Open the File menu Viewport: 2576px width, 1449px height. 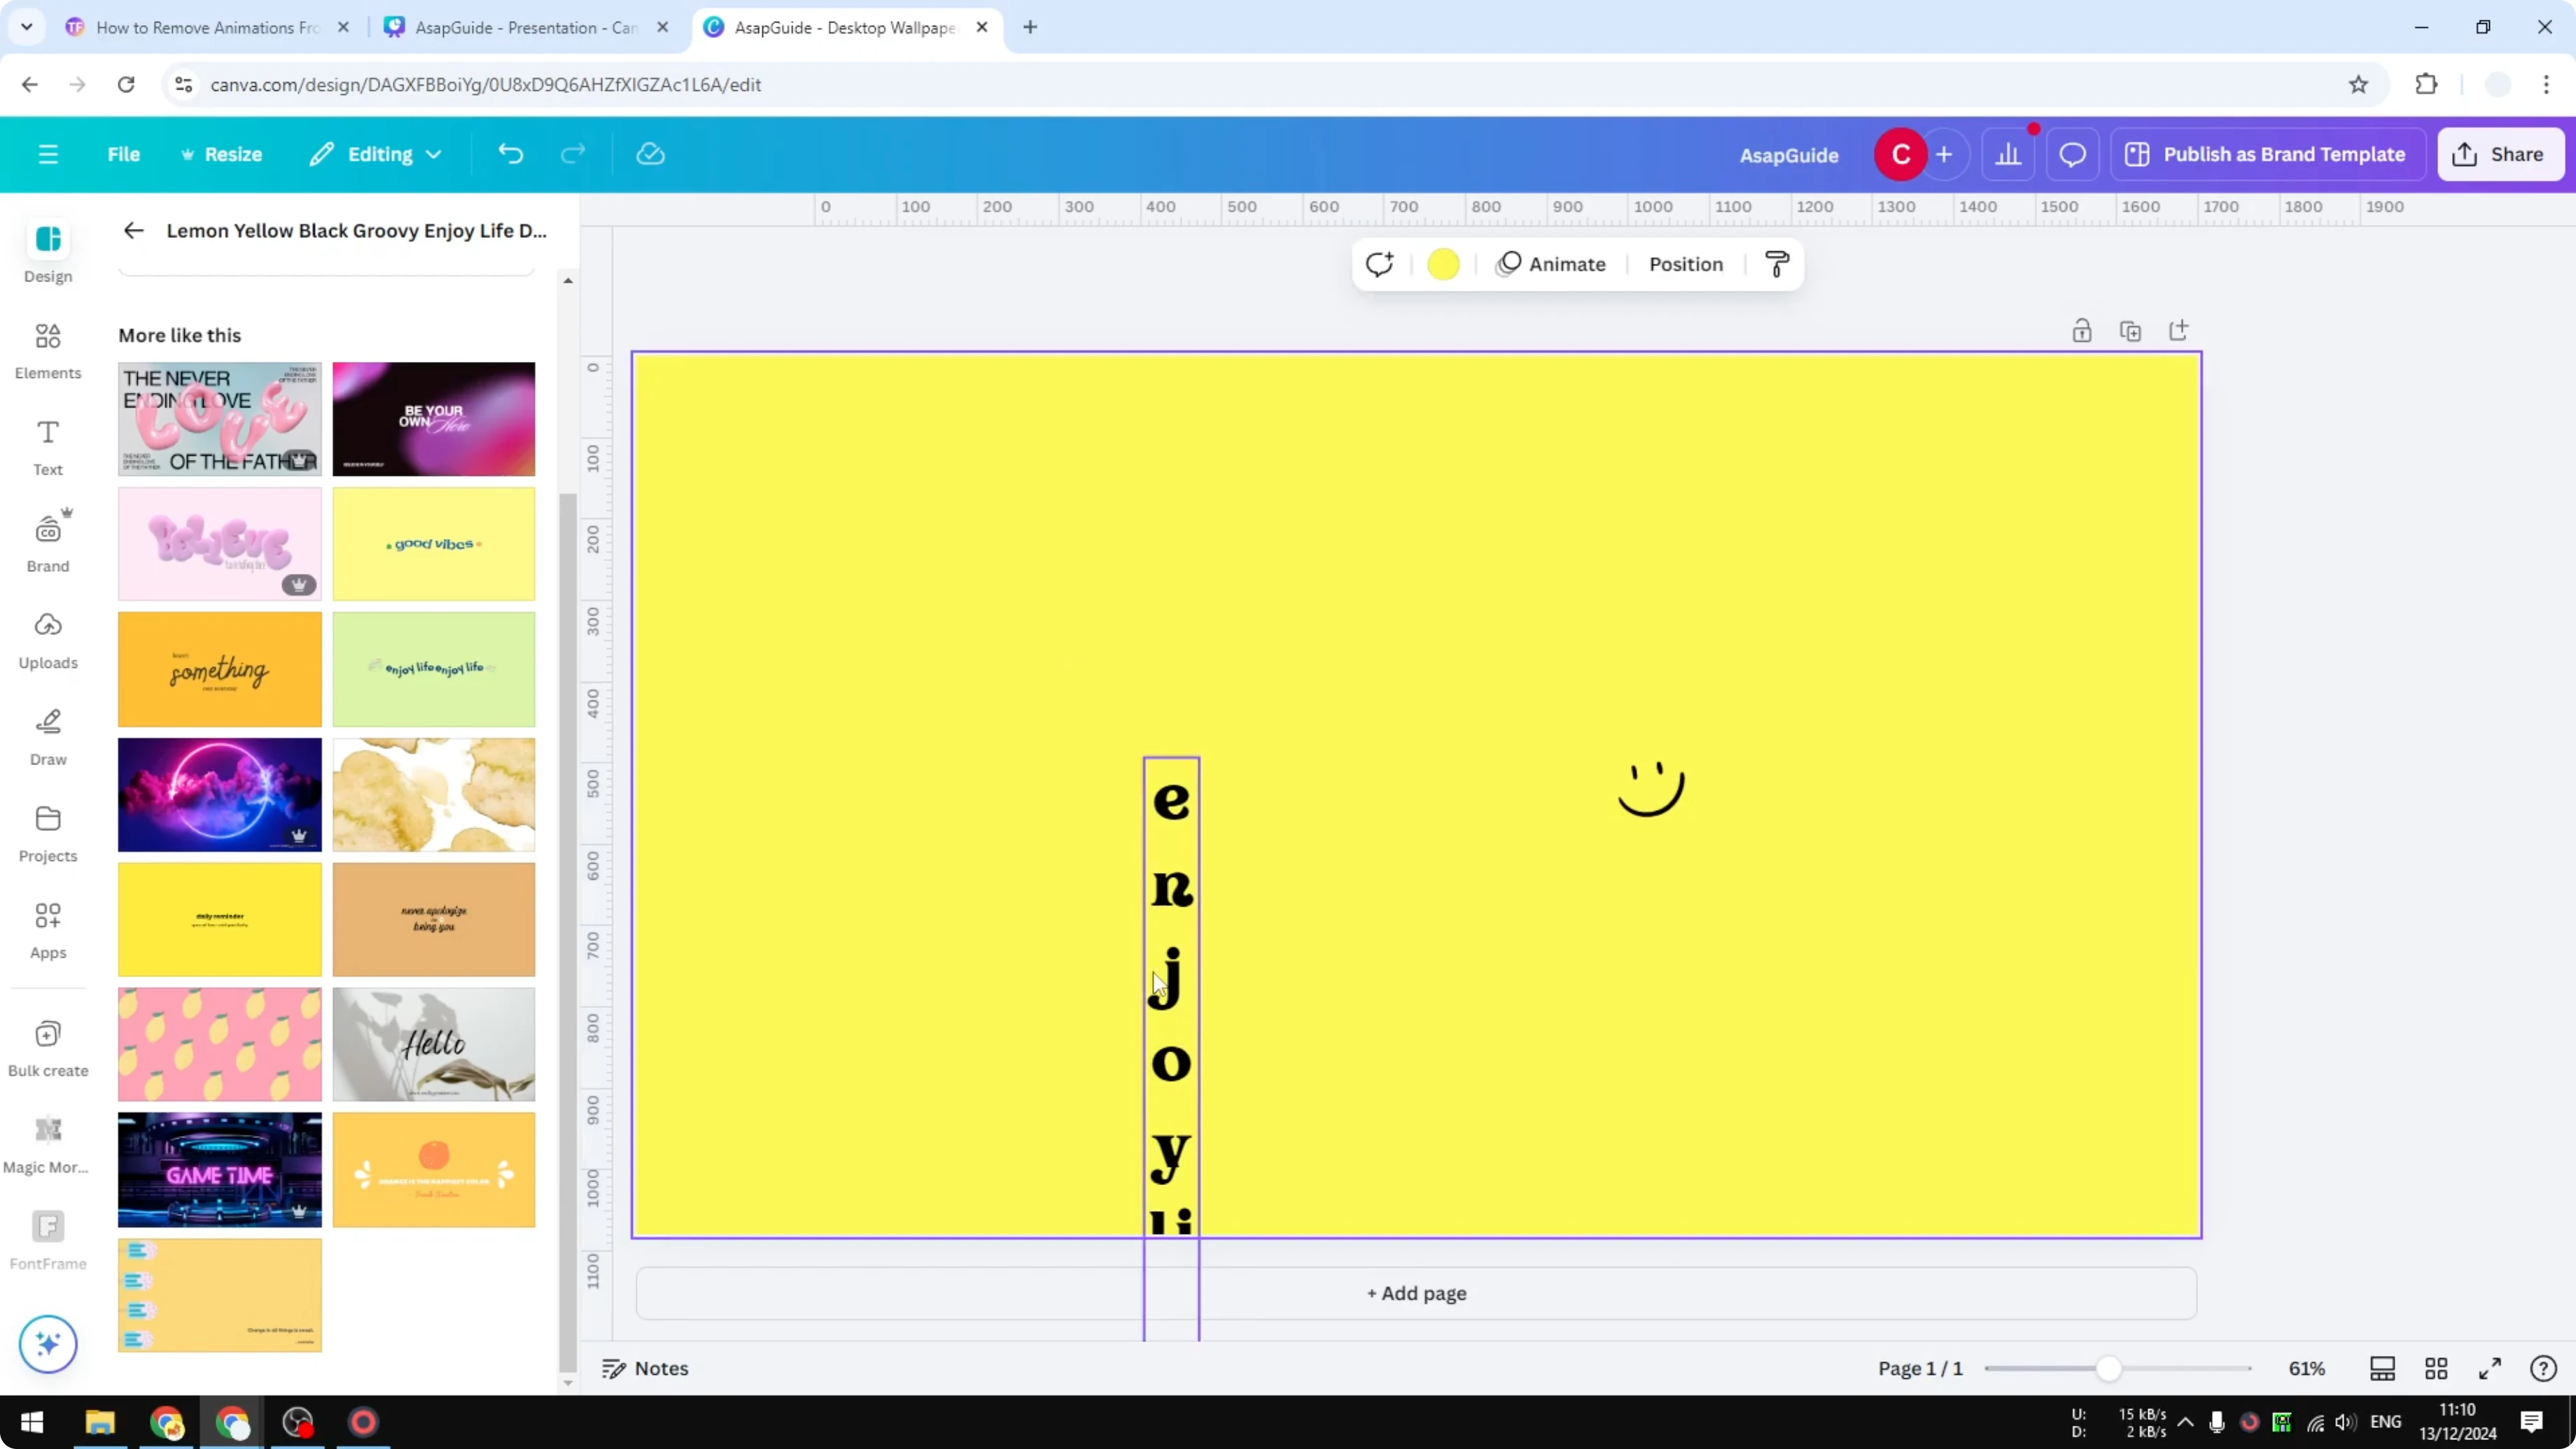[x=124, y=153]
